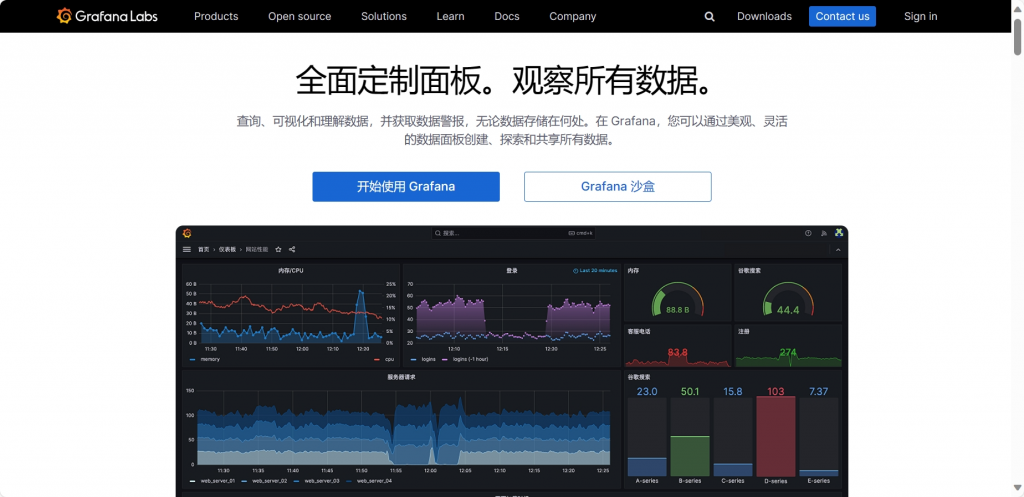
Task: Open the site search magnifier icon
Action: [709, 17]
